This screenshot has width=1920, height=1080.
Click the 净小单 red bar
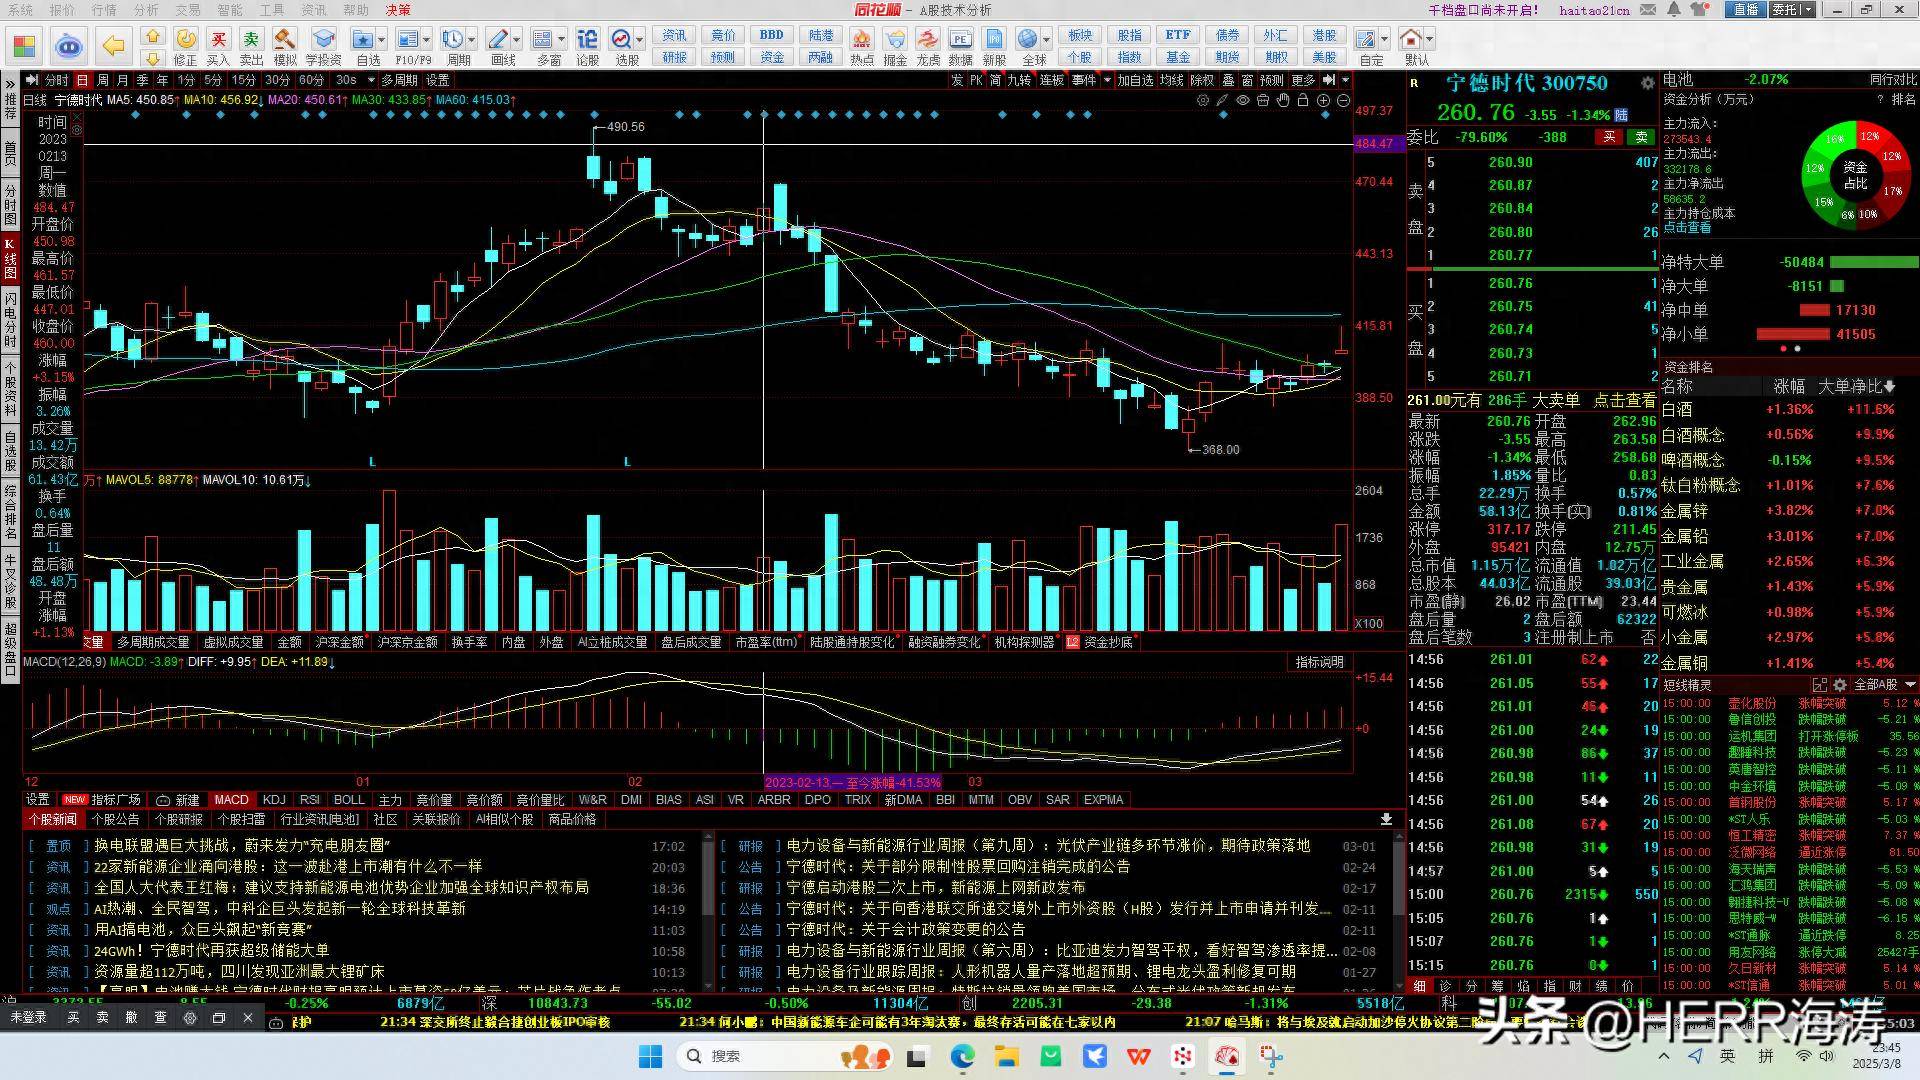(x=1792, y=335)
